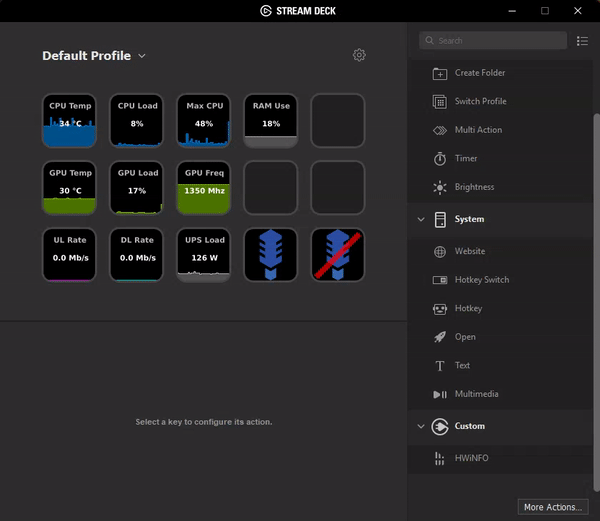The width and height of the screenshot is (600, 521).
Task: Click the HWiNFO plugin icon
Action: 440,458
